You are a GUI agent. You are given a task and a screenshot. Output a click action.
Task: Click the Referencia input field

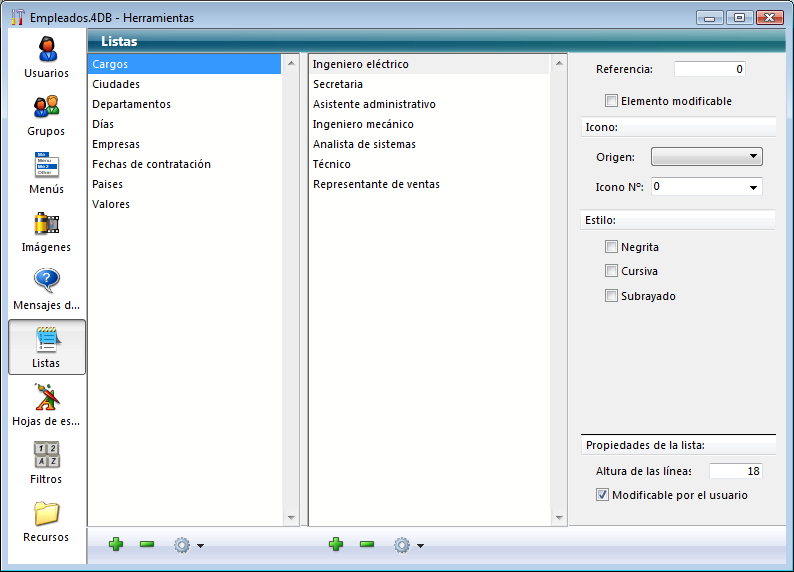(709, 69)
